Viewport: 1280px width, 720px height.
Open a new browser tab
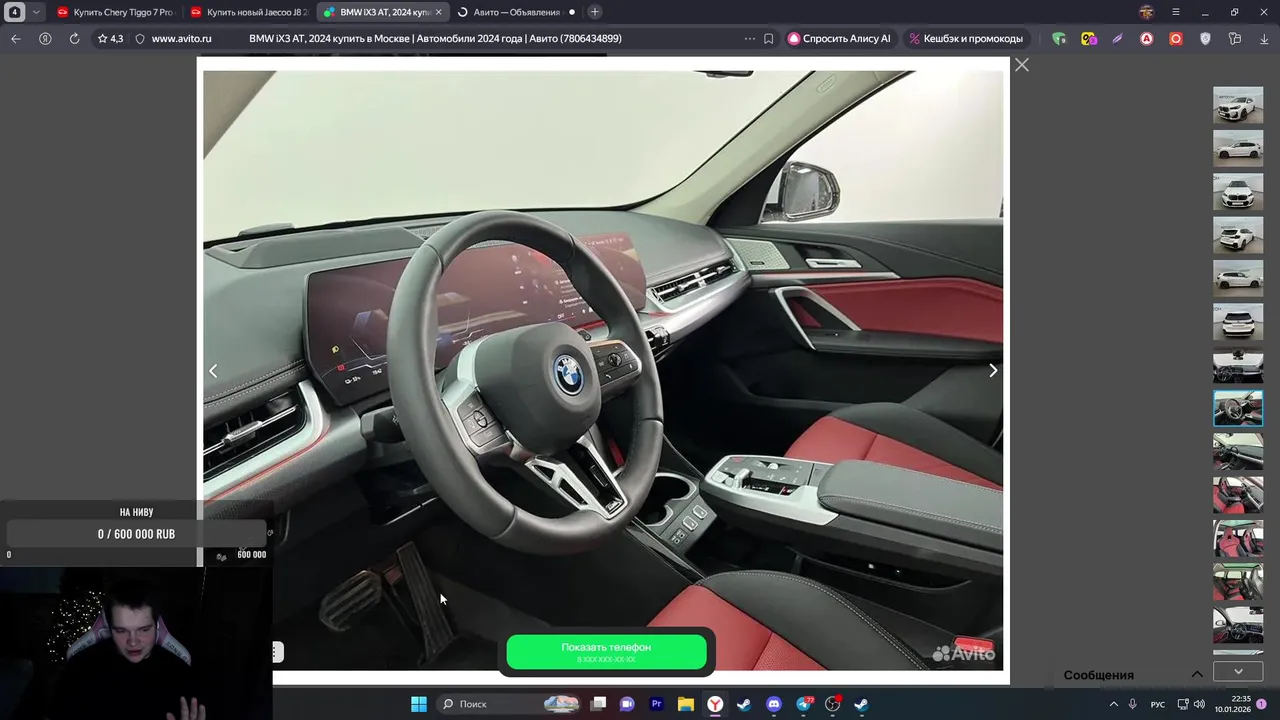595,12
